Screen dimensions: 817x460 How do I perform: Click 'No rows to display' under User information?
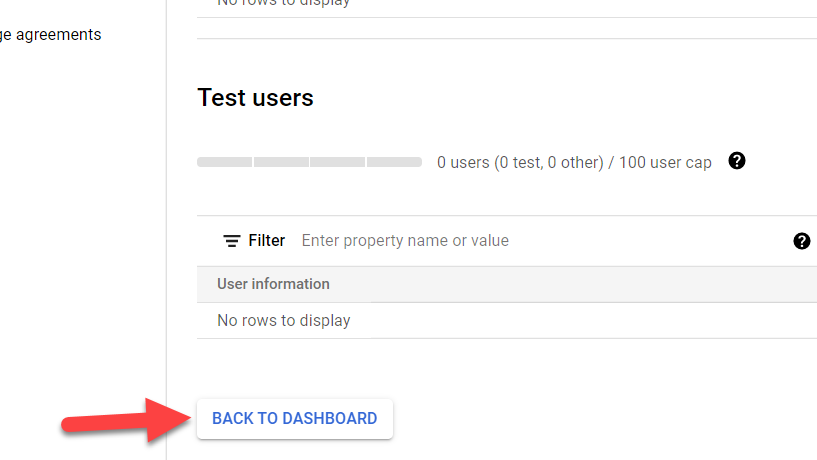pyautogui.click(x=284, y=321)
